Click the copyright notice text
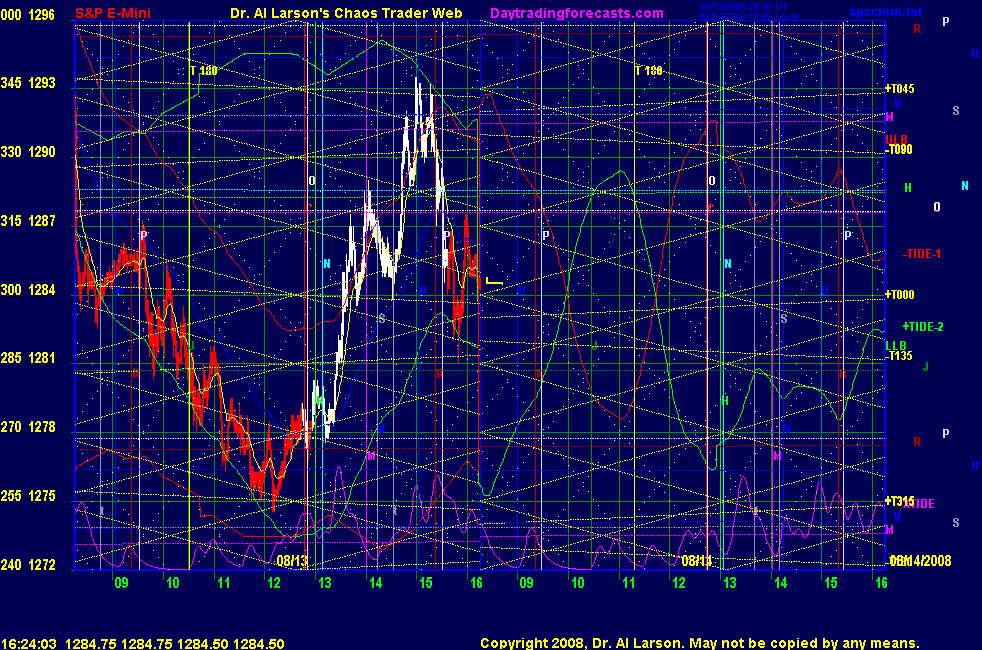The width and height of the screenshot is (982, 650). point(700,642)
